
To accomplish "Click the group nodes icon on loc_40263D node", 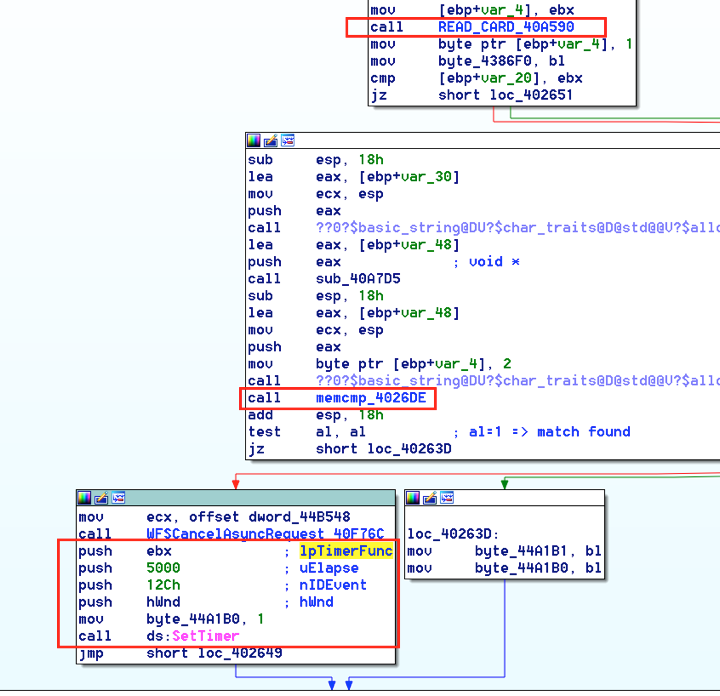I will [446, 497].
